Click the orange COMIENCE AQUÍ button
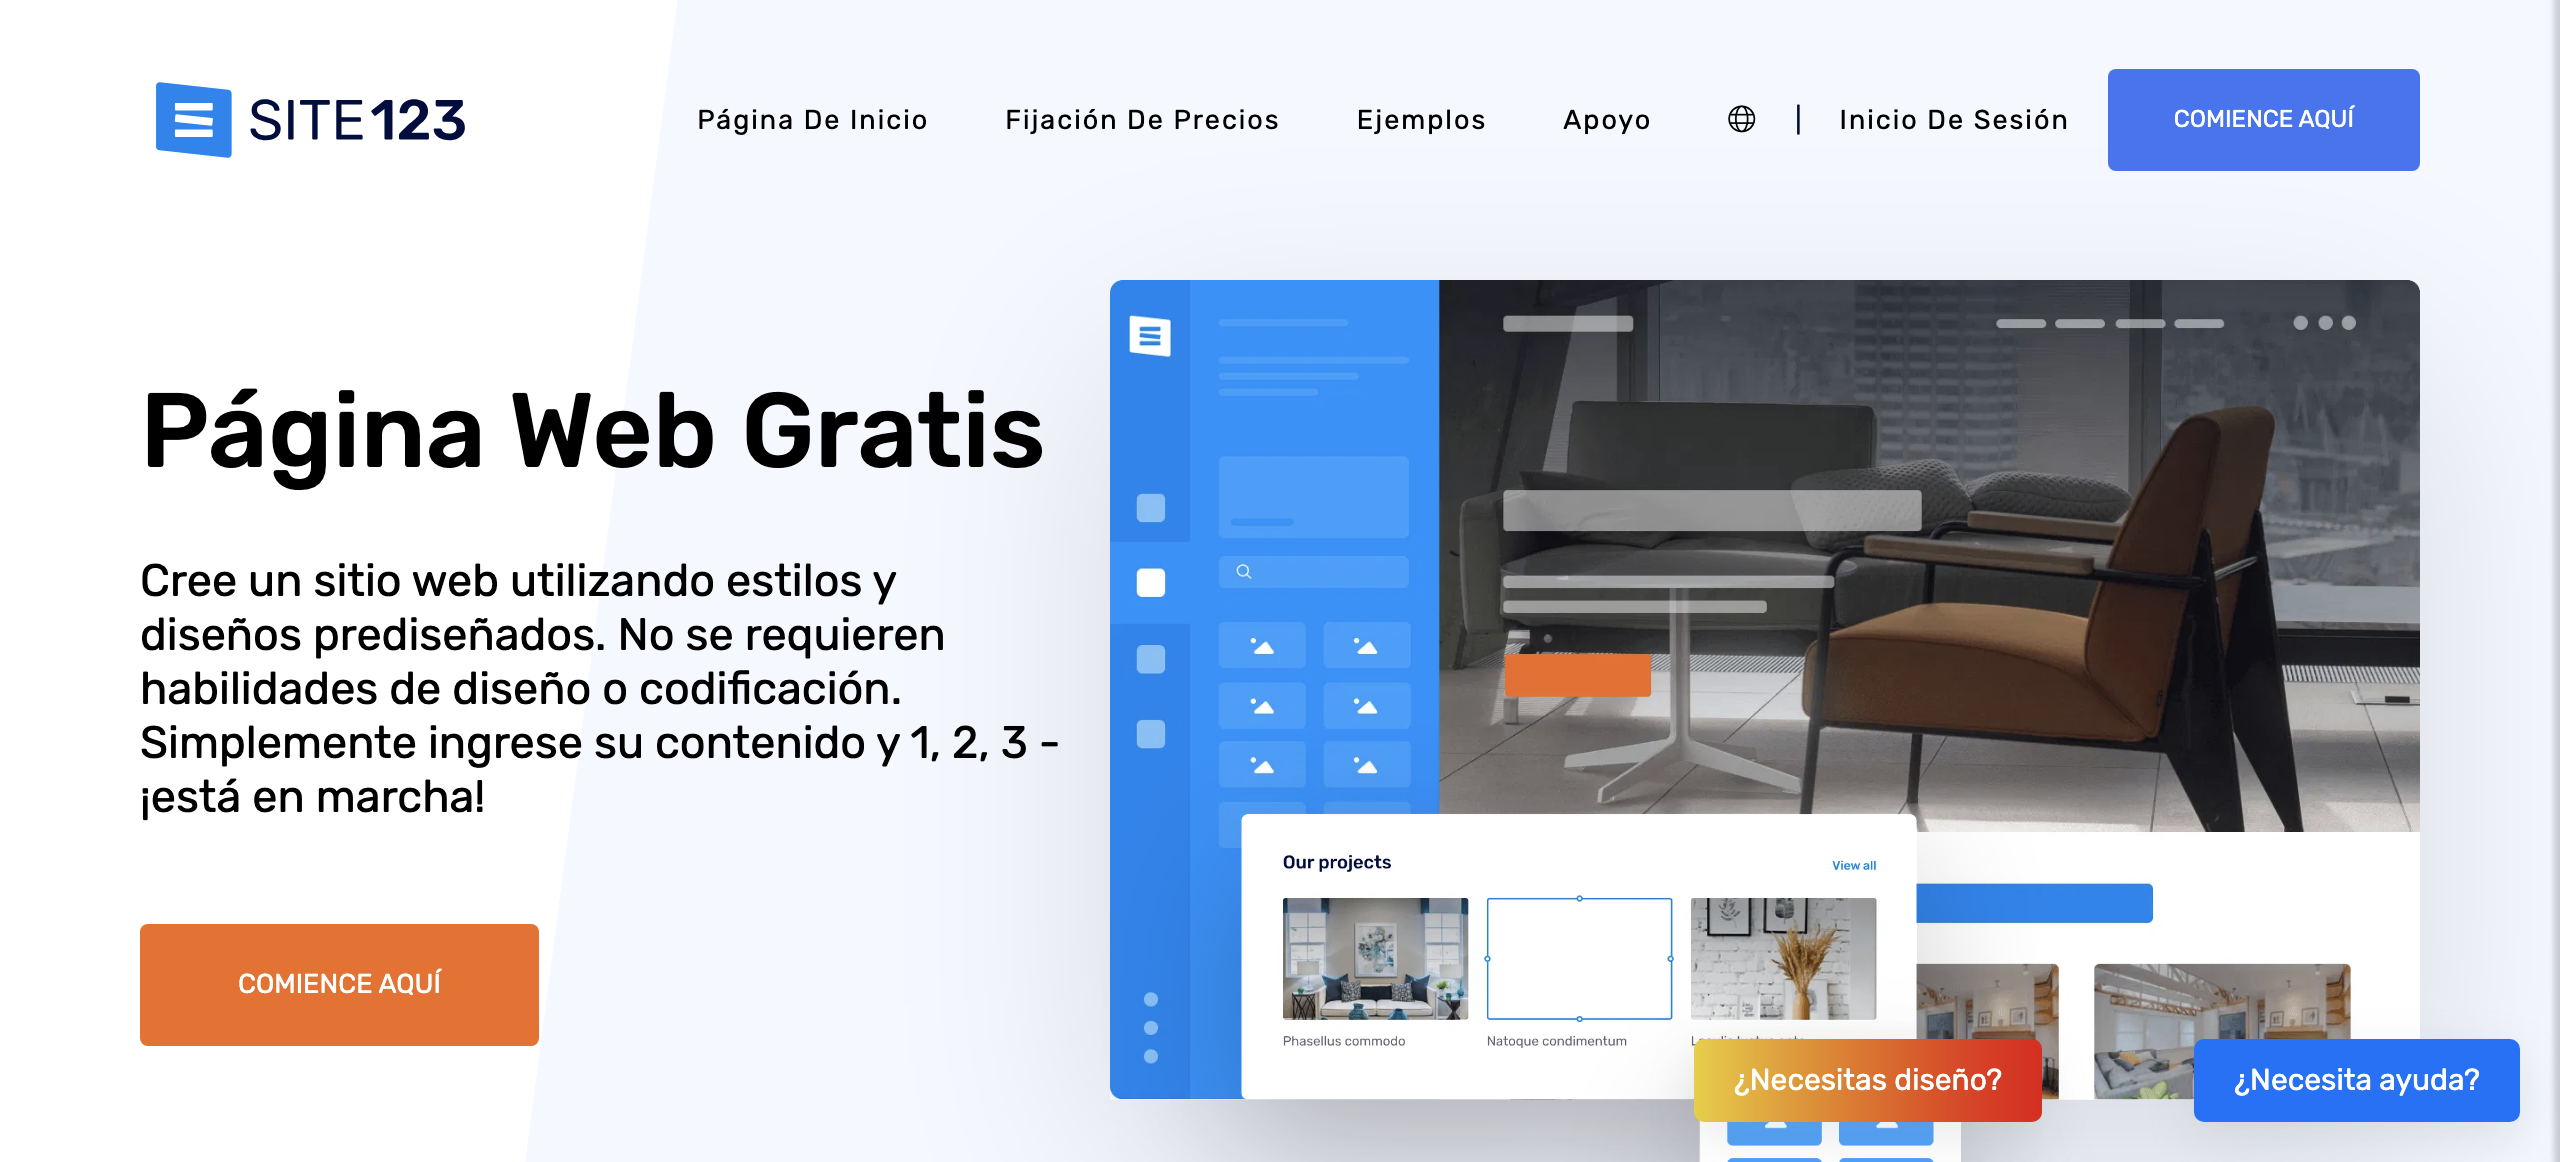2560x1162 pixels. tap(339, 984)
